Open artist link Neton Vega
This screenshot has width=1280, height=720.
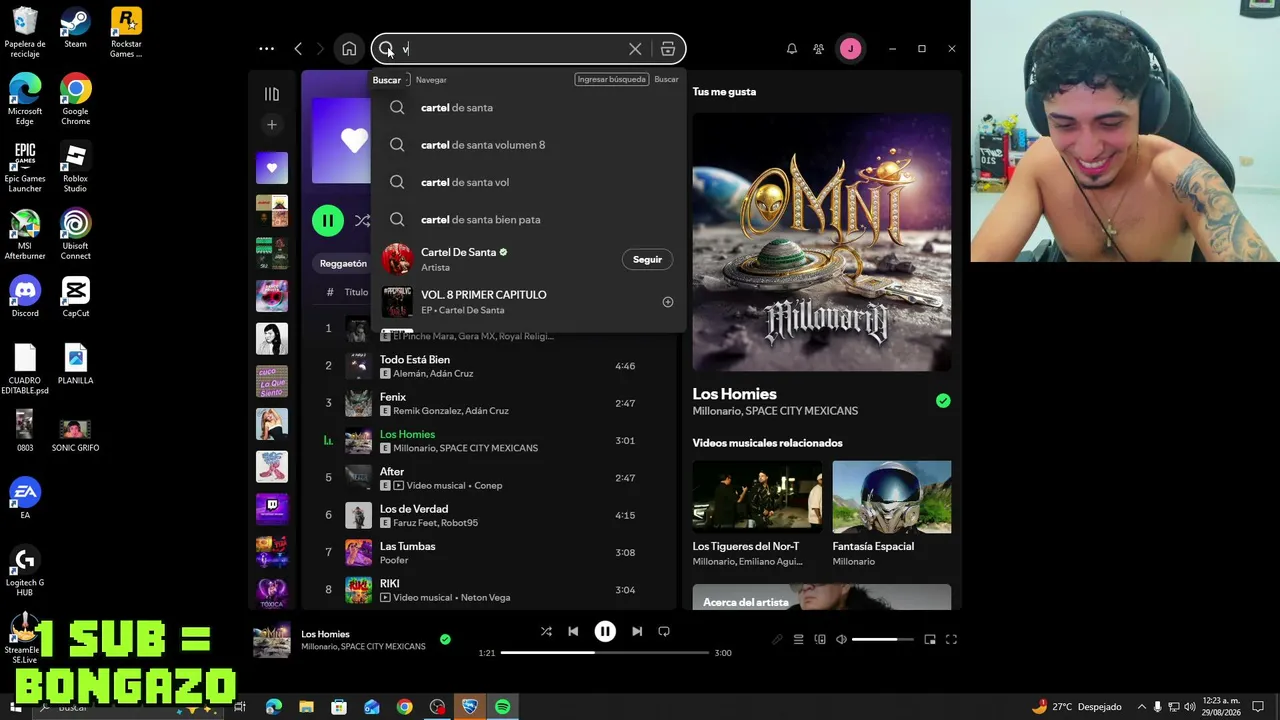click(x=486, y=597)
